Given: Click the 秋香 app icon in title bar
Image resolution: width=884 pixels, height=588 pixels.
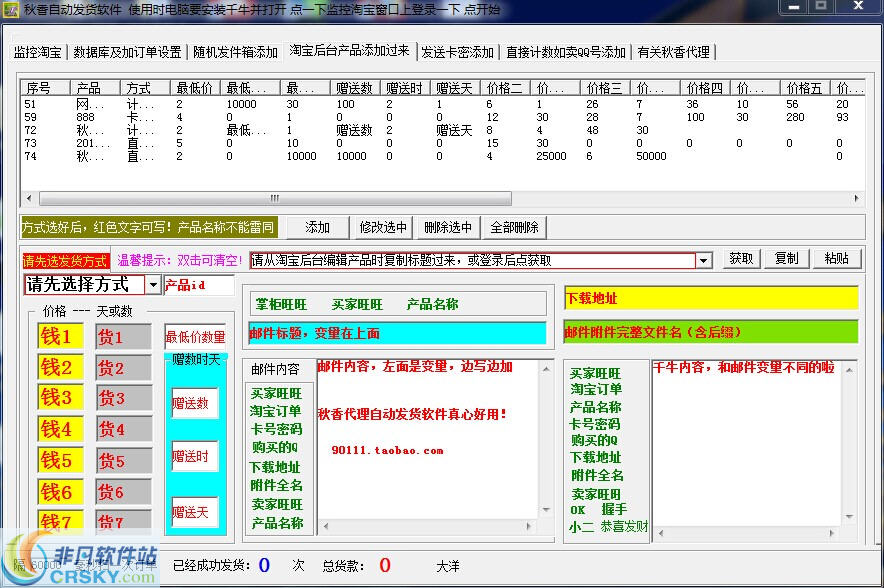Looking at the screenshot, I should (x=11, y=9).
